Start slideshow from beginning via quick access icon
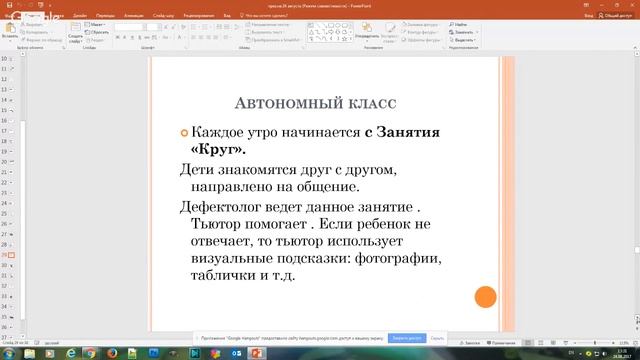This screenshot has height=360, width=640. coord(40,5)
